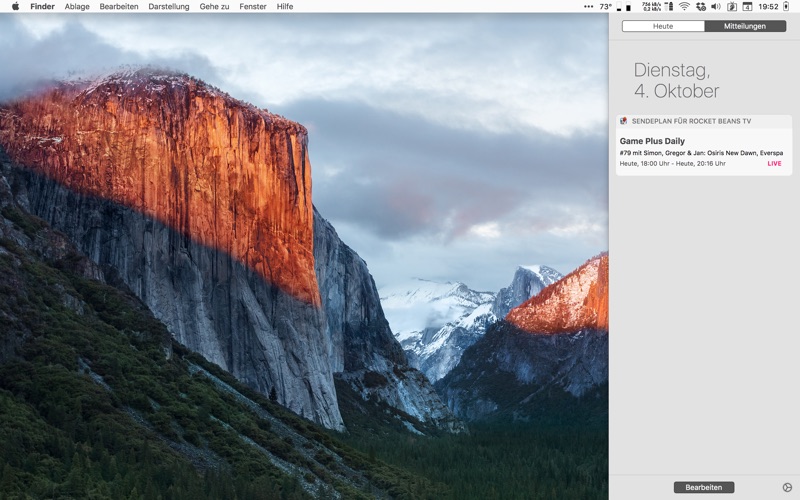This screenshot has width=800, height=500.
Task: Open the Gehe zu menu
Action: [x=214, y=6]
